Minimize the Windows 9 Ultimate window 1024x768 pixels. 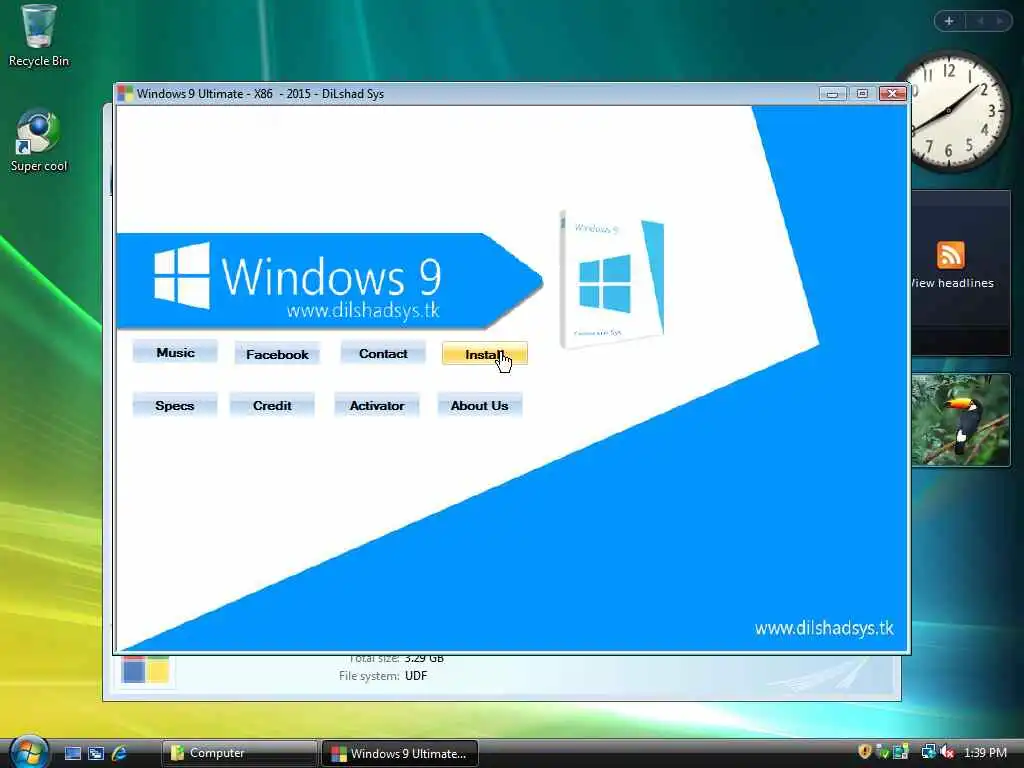pos(833,93)
